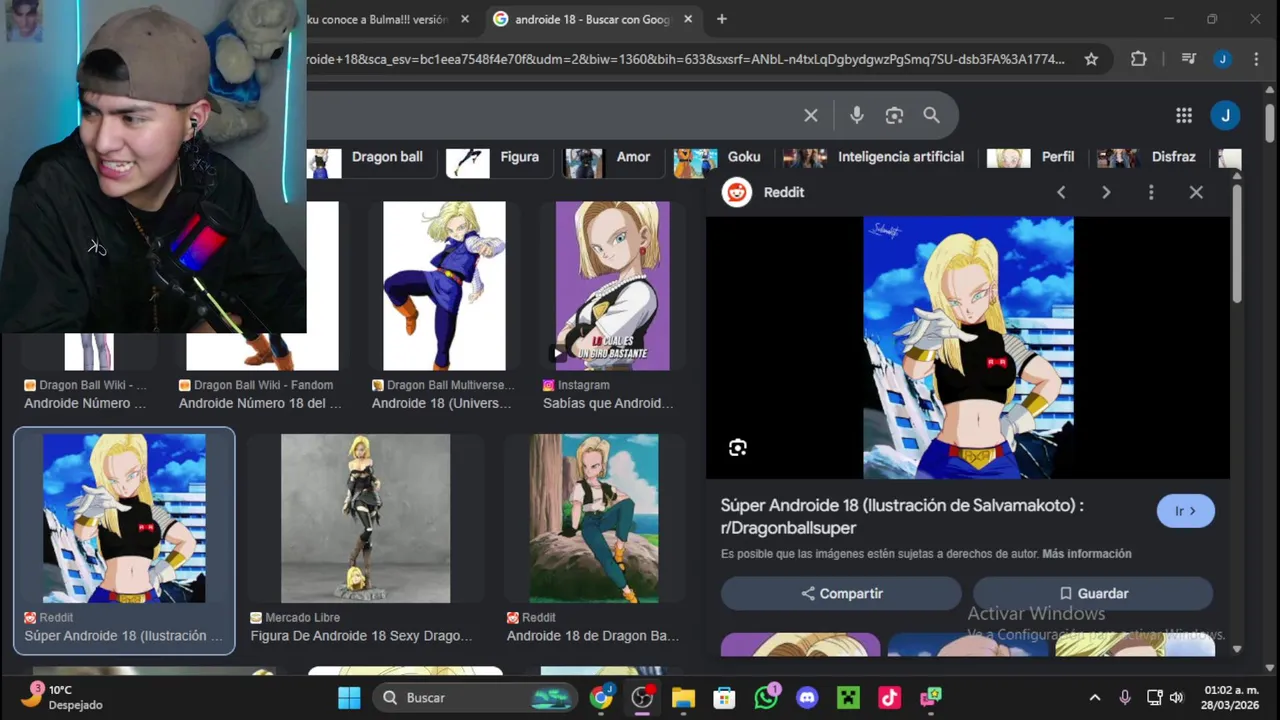This screenshot has height=720, width=1280.
Task: Open TikTok from the taskbar
Action: pyautogui.click(x=889, y=697)
